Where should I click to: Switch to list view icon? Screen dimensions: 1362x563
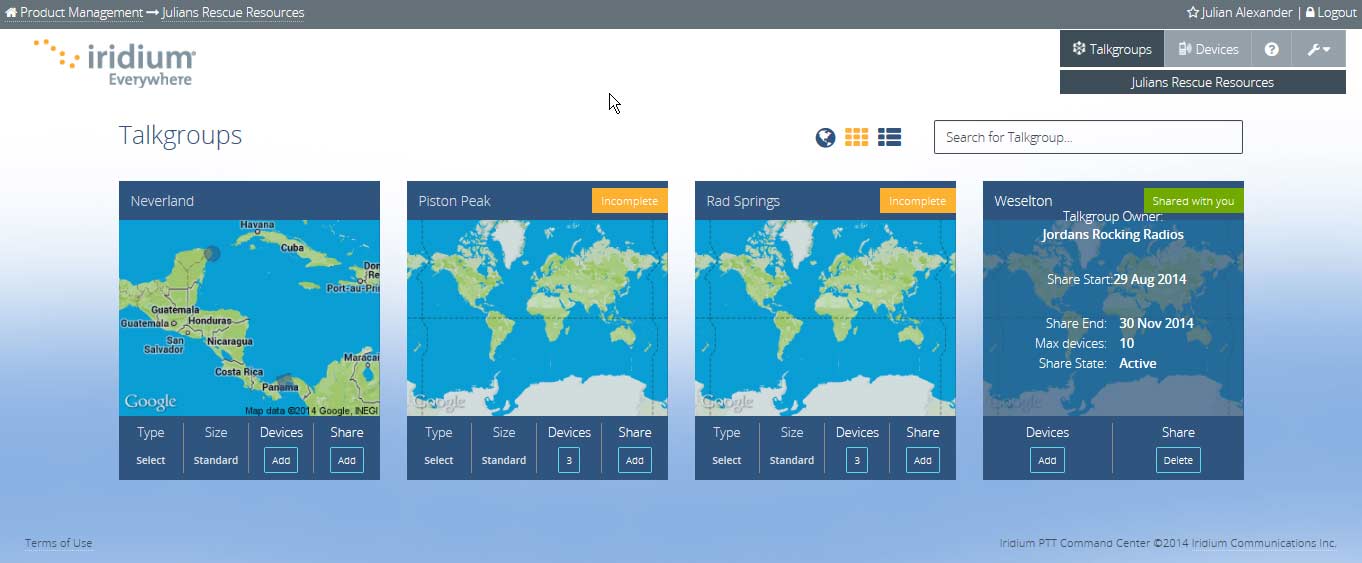click(889, 137)
